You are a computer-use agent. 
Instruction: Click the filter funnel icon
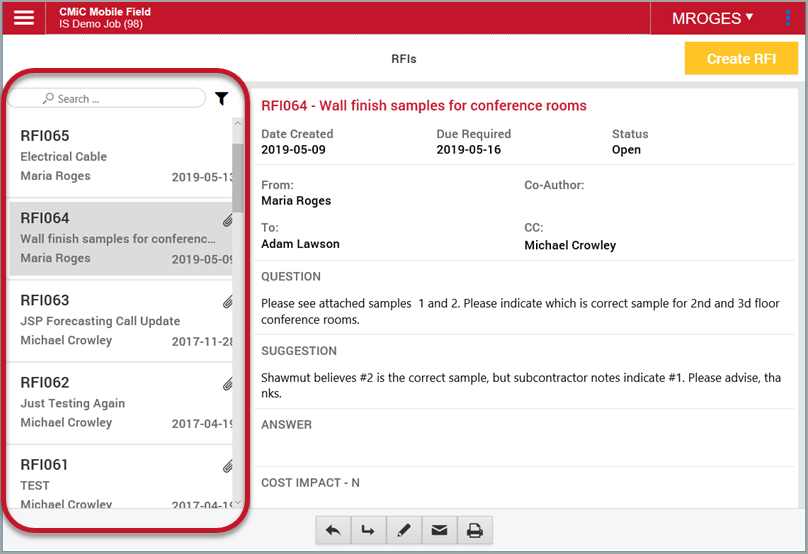tap(222, 99)
